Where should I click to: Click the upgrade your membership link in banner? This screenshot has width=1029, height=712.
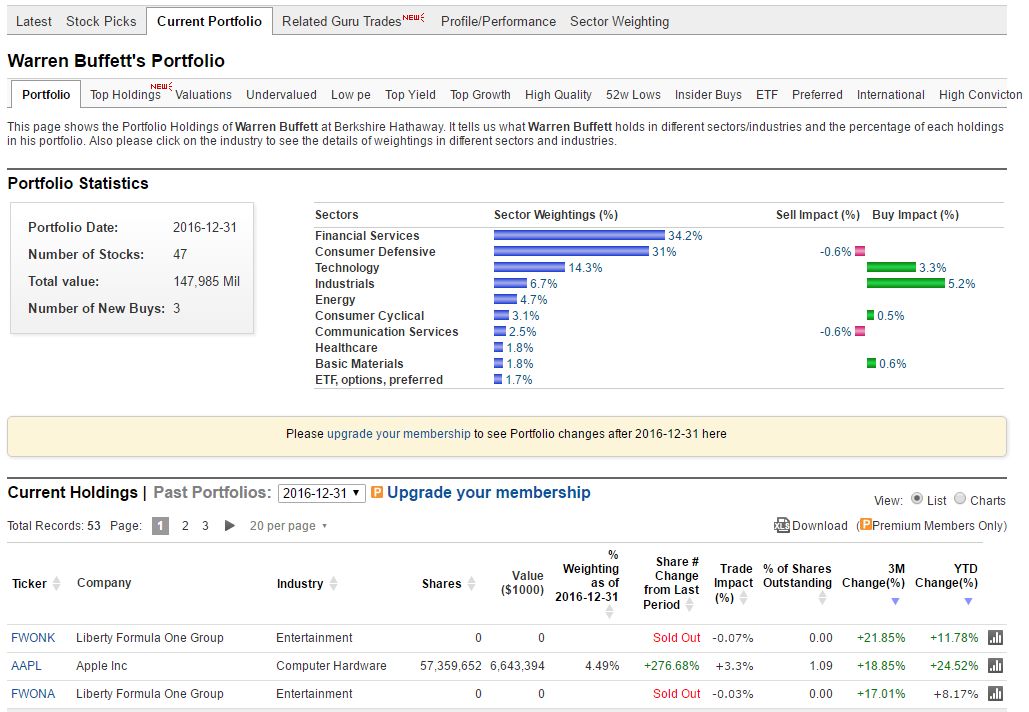[x=398, y=434]
